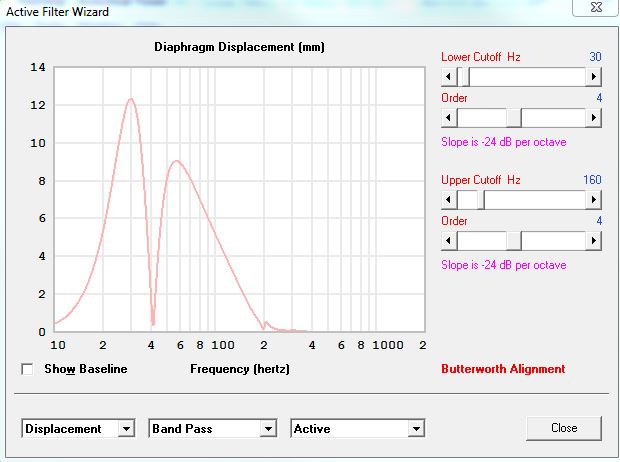The height and width of the screenshot is (462, 620).
Task: Close the Active Filter Wizard window
Action: [x=596, y=7]
